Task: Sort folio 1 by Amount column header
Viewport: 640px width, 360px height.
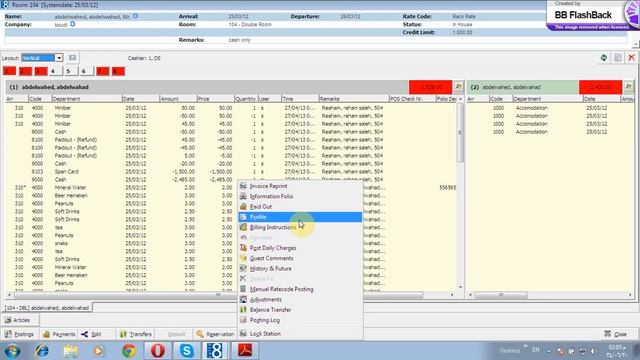Action: (x=178, y=99)
